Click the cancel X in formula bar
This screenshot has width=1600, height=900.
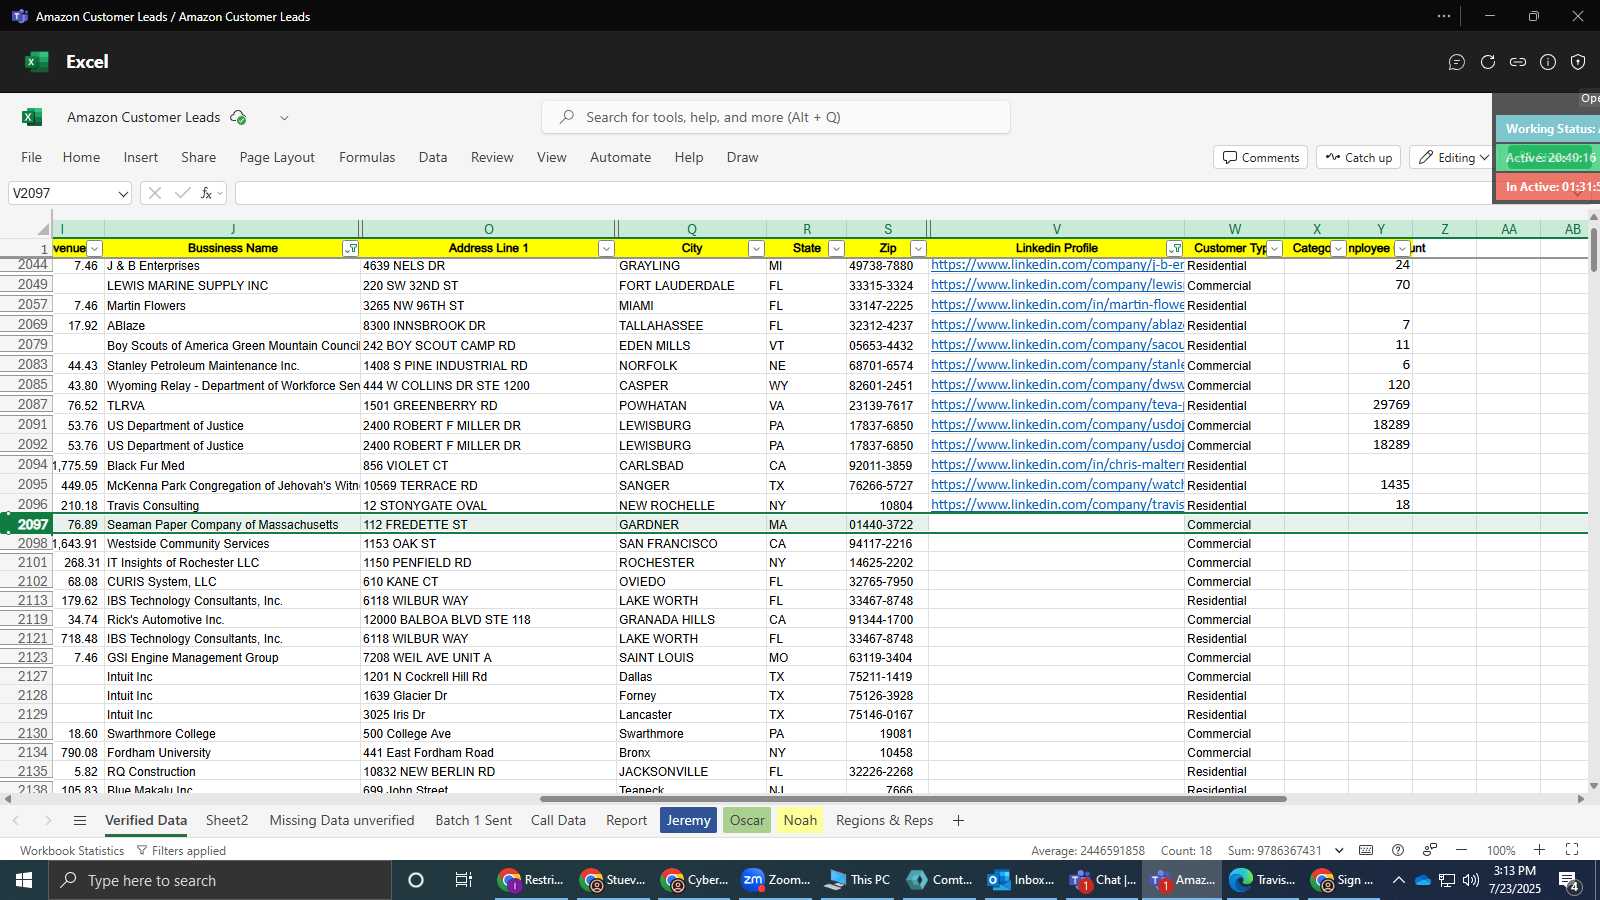point(154,193)
